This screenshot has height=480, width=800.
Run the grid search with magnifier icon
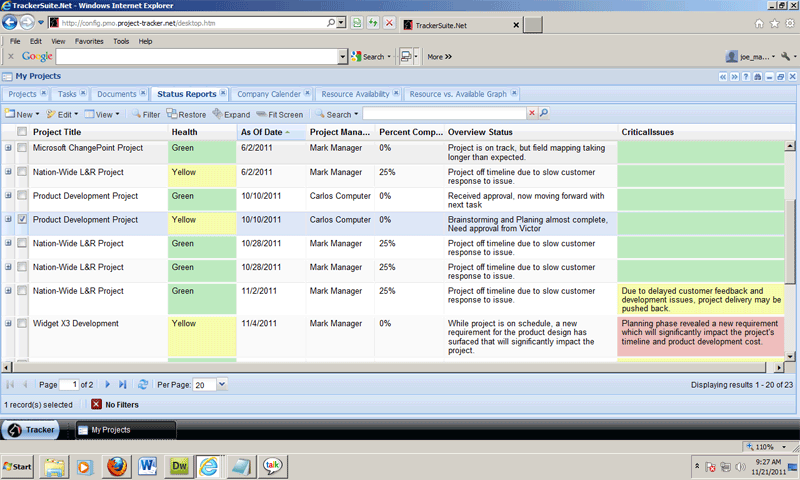coord(544,113)
